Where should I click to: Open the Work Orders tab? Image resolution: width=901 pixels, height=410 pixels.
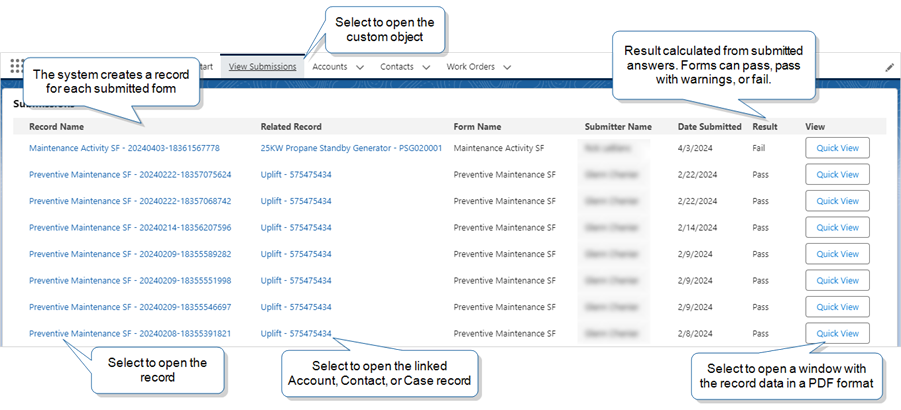[471, 67]
